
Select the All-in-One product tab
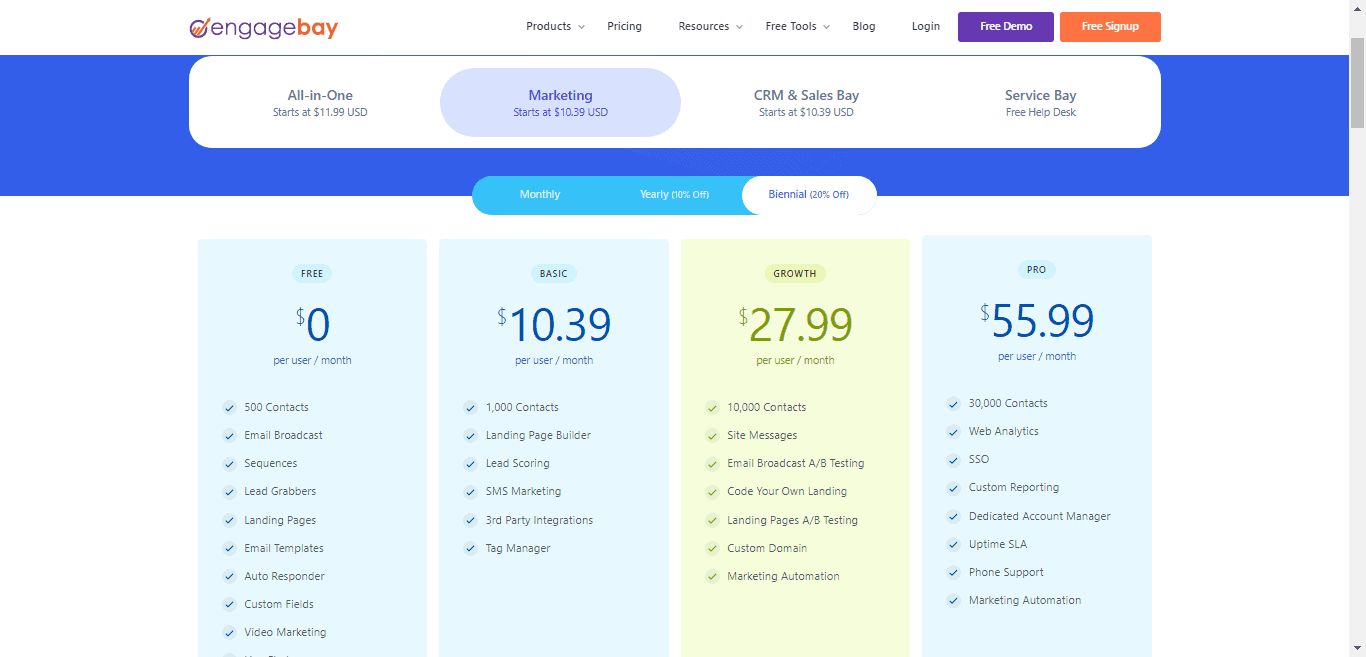click(x=320, y=102)
